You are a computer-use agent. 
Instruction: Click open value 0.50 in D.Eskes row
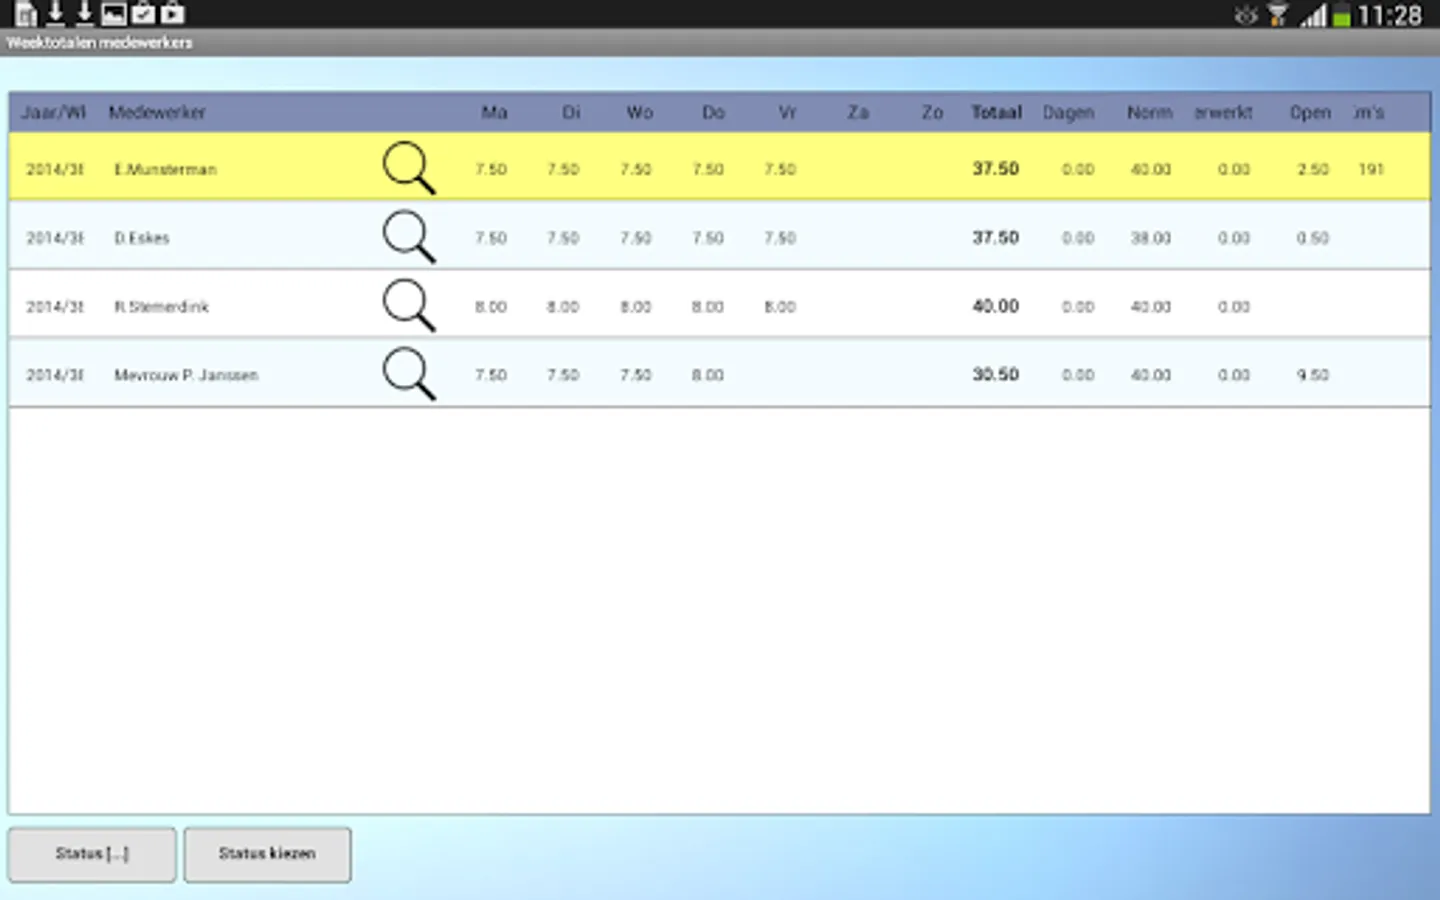pos(1312,238)
